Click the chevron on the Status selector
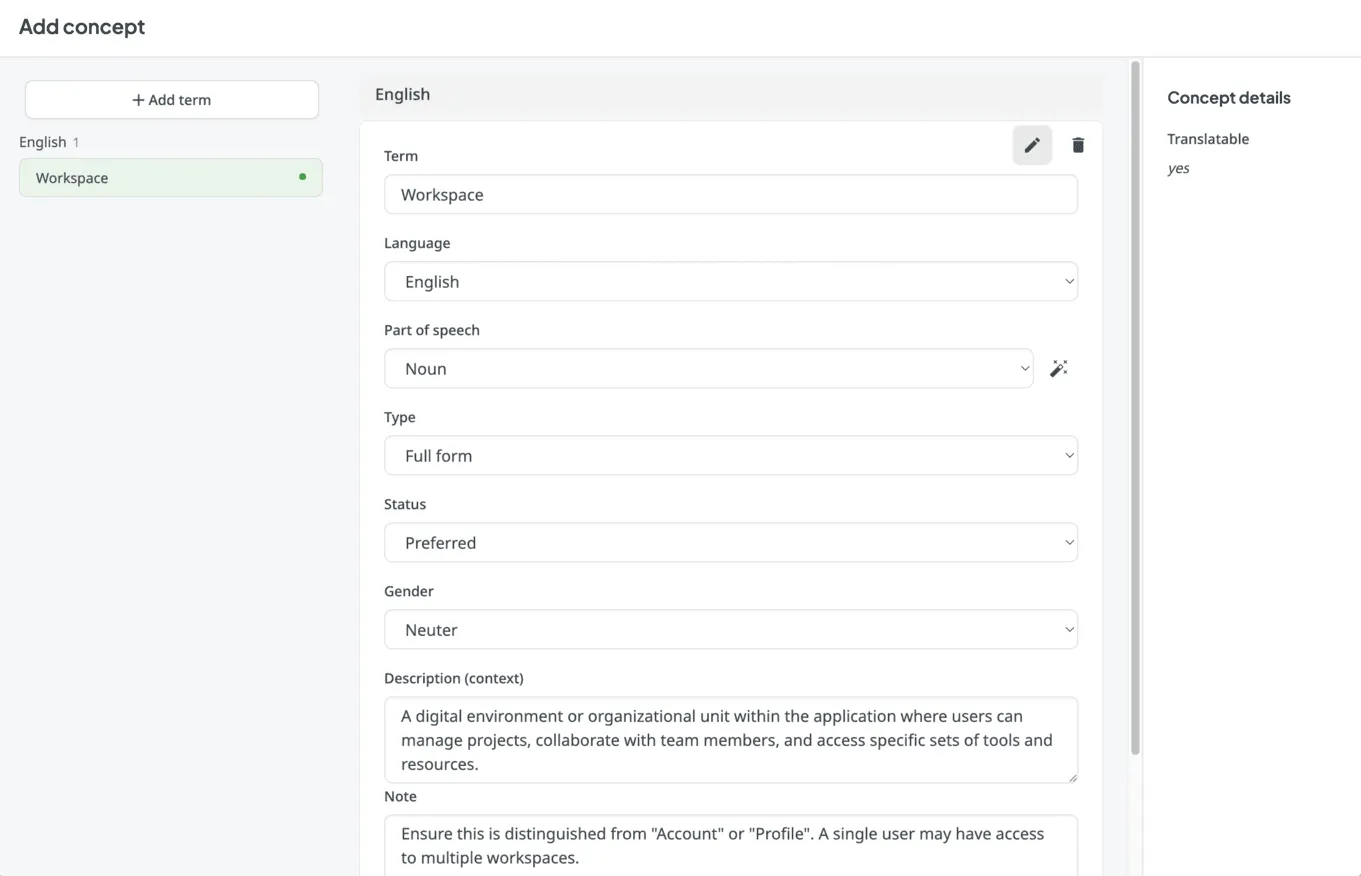 pyautogui.click(x=1069, y=542)
